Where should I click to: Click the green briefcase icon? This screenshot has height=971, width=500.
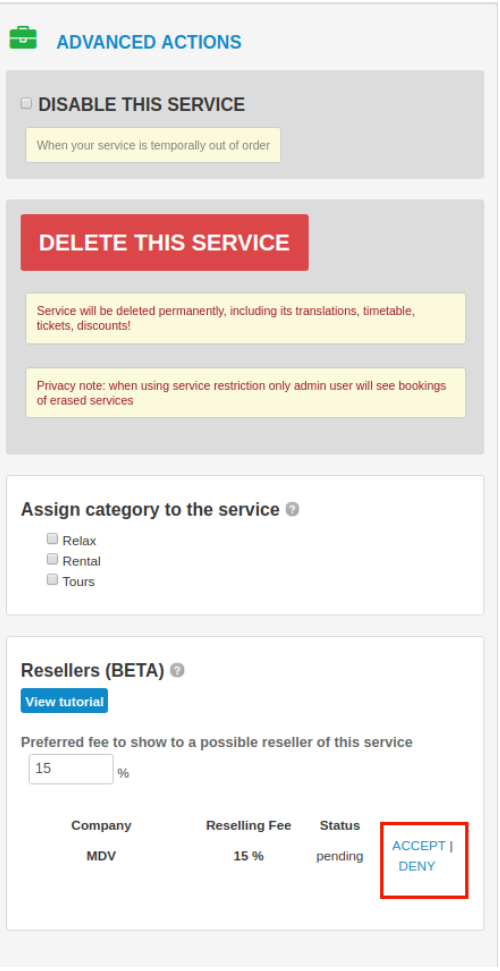tap(23, 38)
